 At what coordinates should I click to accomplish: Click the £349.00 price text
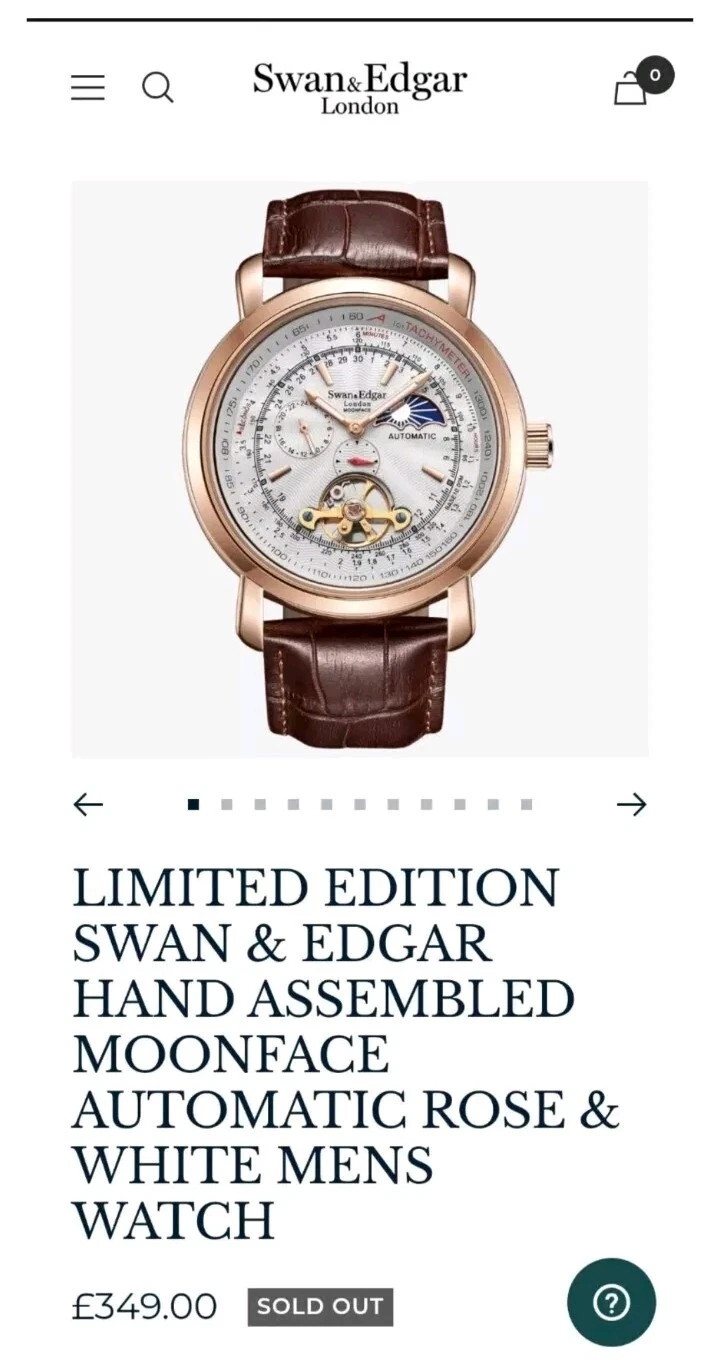144,1306
